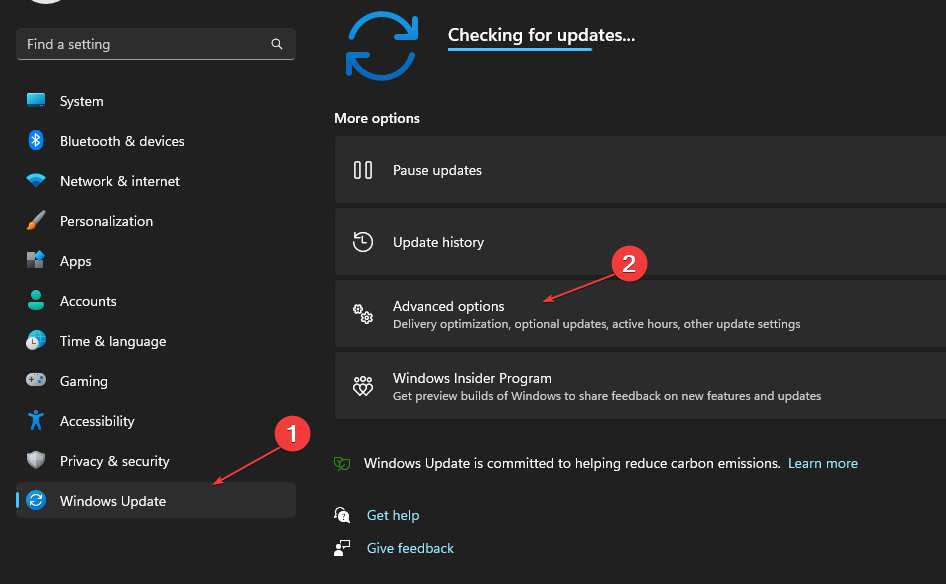Viewport: 946px width, 584px height.
Task: Click the Gaming controller icon
Action: coord(36,381)
